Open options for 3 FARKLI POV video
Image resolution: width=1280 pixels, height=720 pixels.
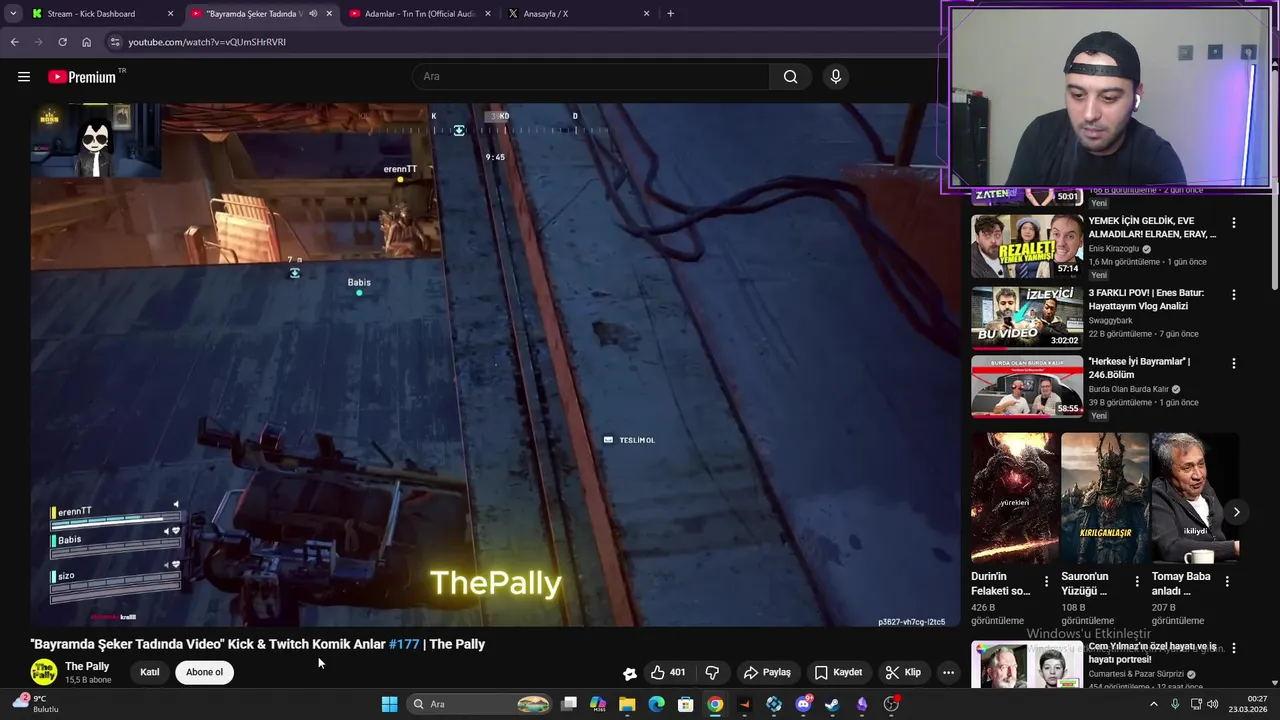point(1233,295)
